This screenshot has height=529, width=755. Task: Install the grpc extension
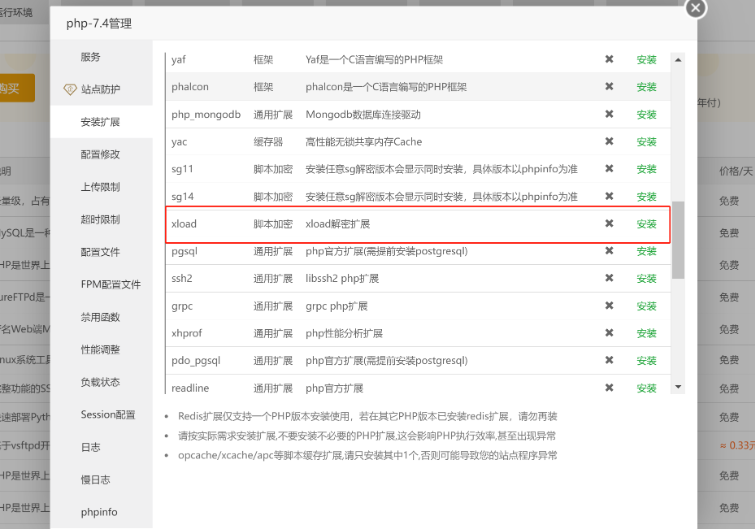646,306
